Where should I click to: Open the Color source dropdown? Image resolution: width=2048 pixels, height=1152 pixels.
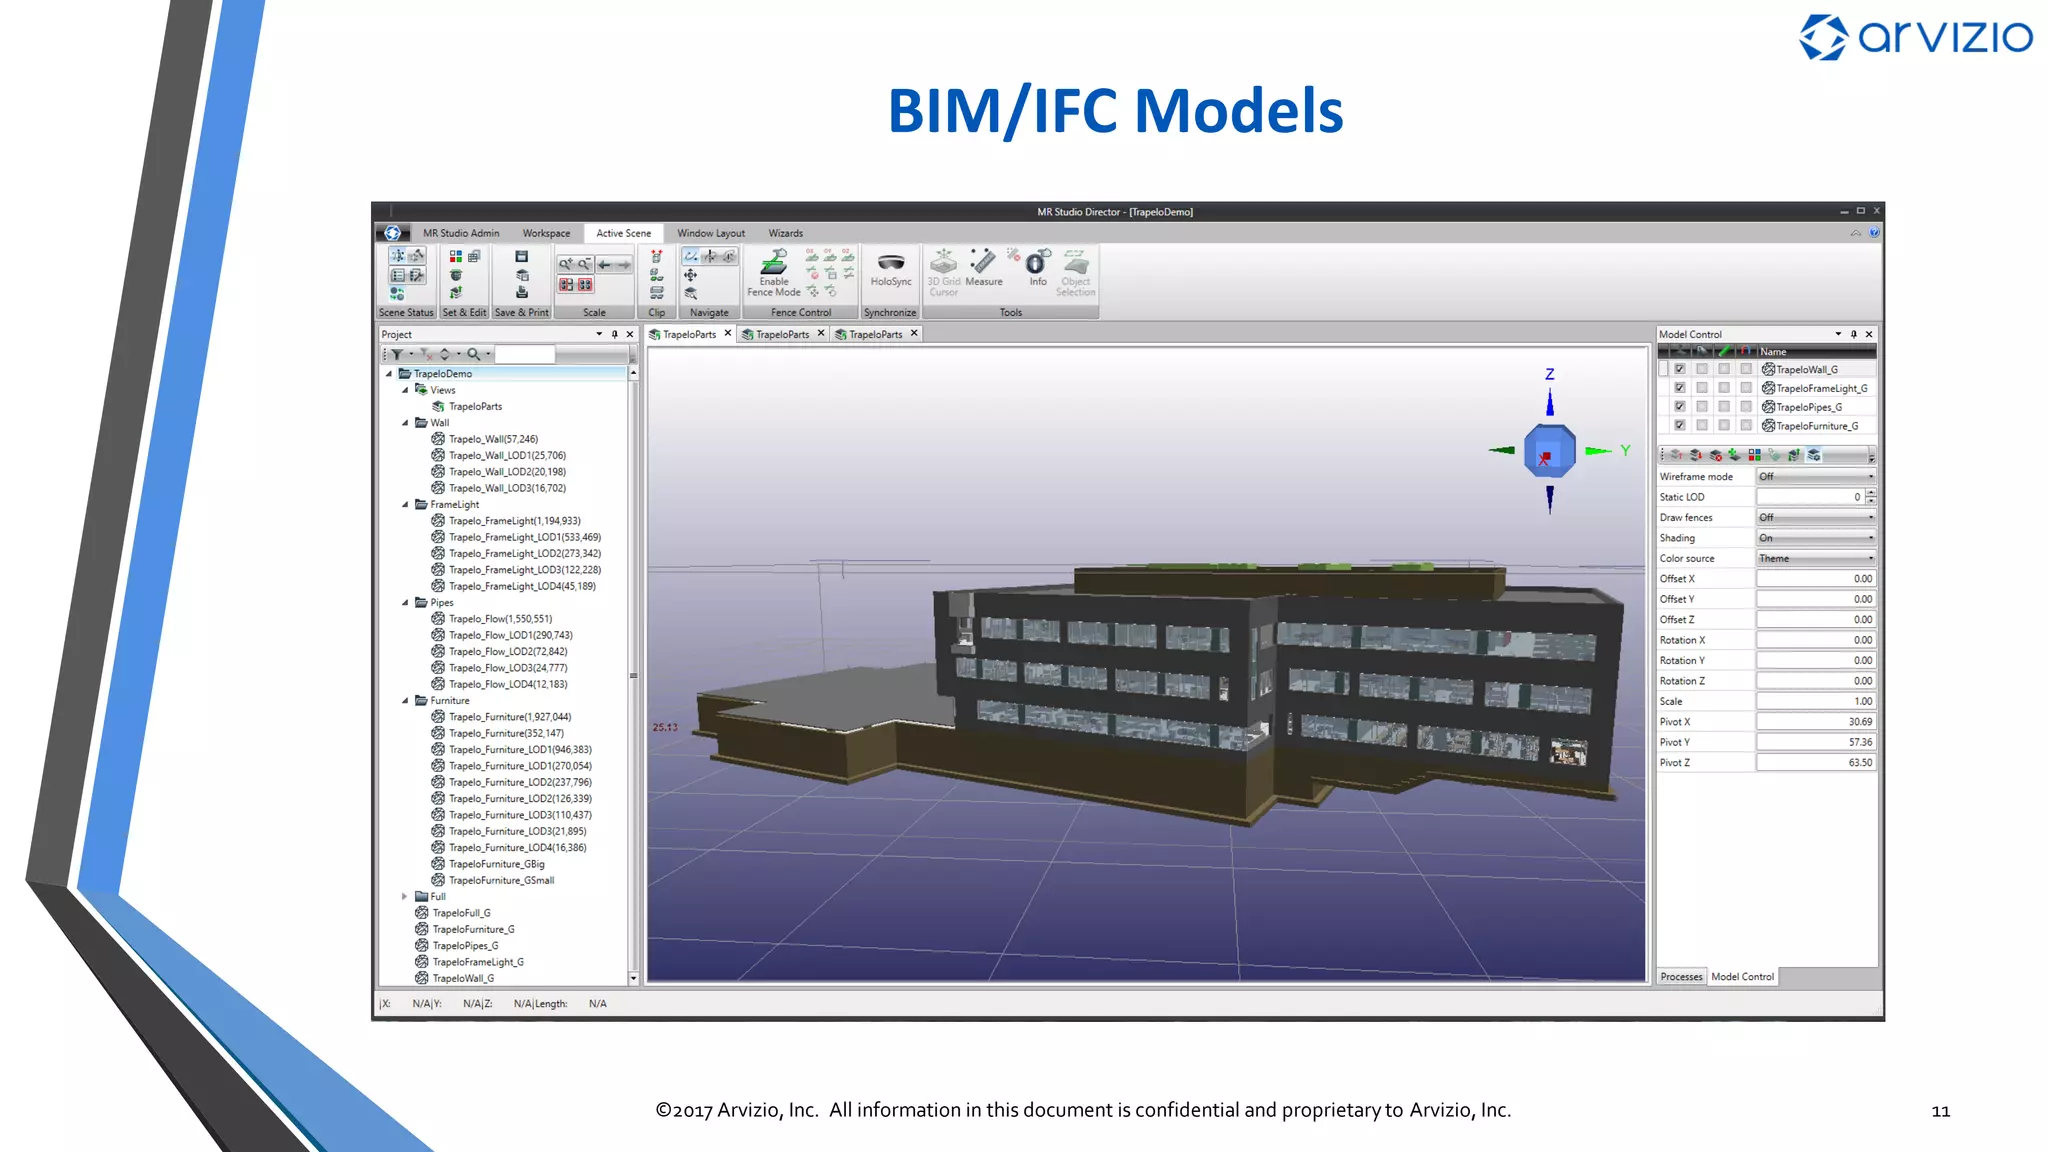pos(1815,559)
